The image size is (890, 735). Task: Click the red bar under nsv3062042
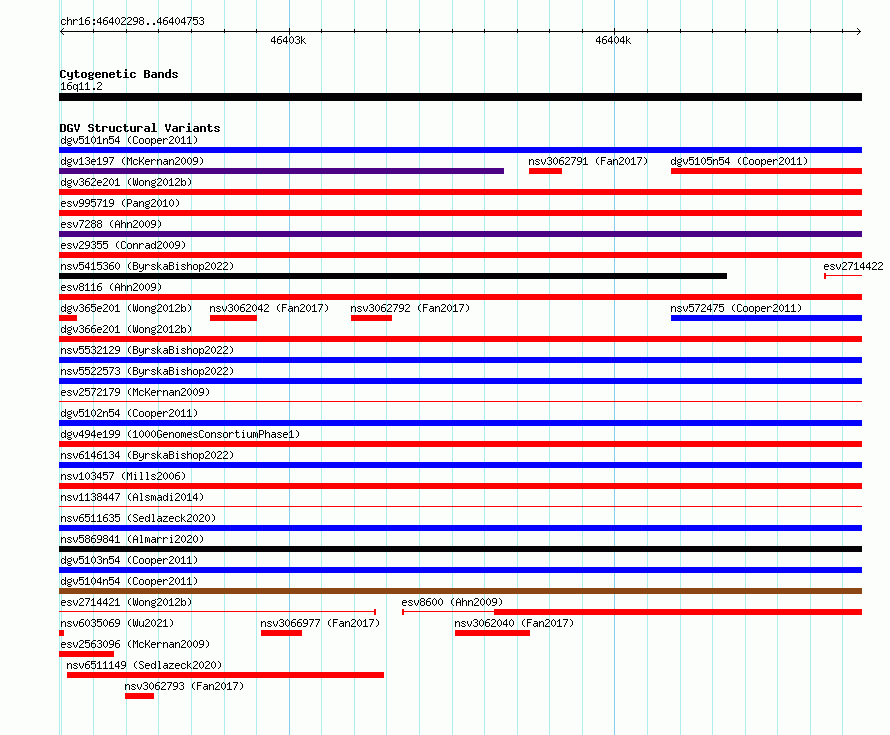click(x=233, y=318)
